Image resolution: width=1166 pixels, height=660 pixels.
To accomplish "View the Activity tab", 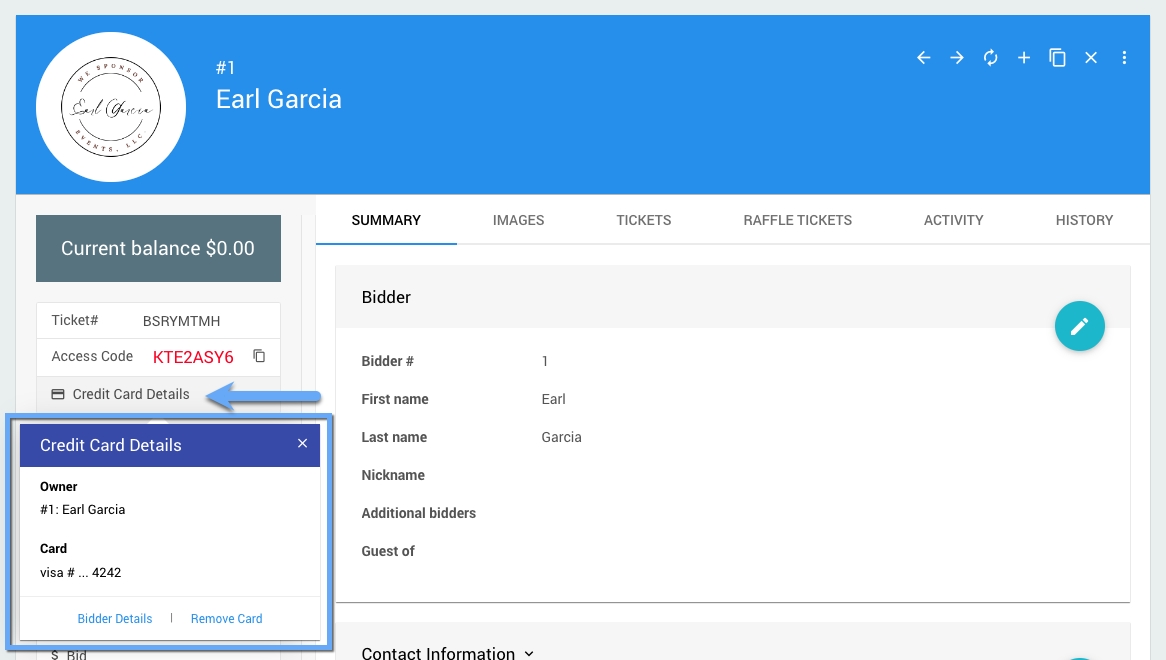I will 953,220.
